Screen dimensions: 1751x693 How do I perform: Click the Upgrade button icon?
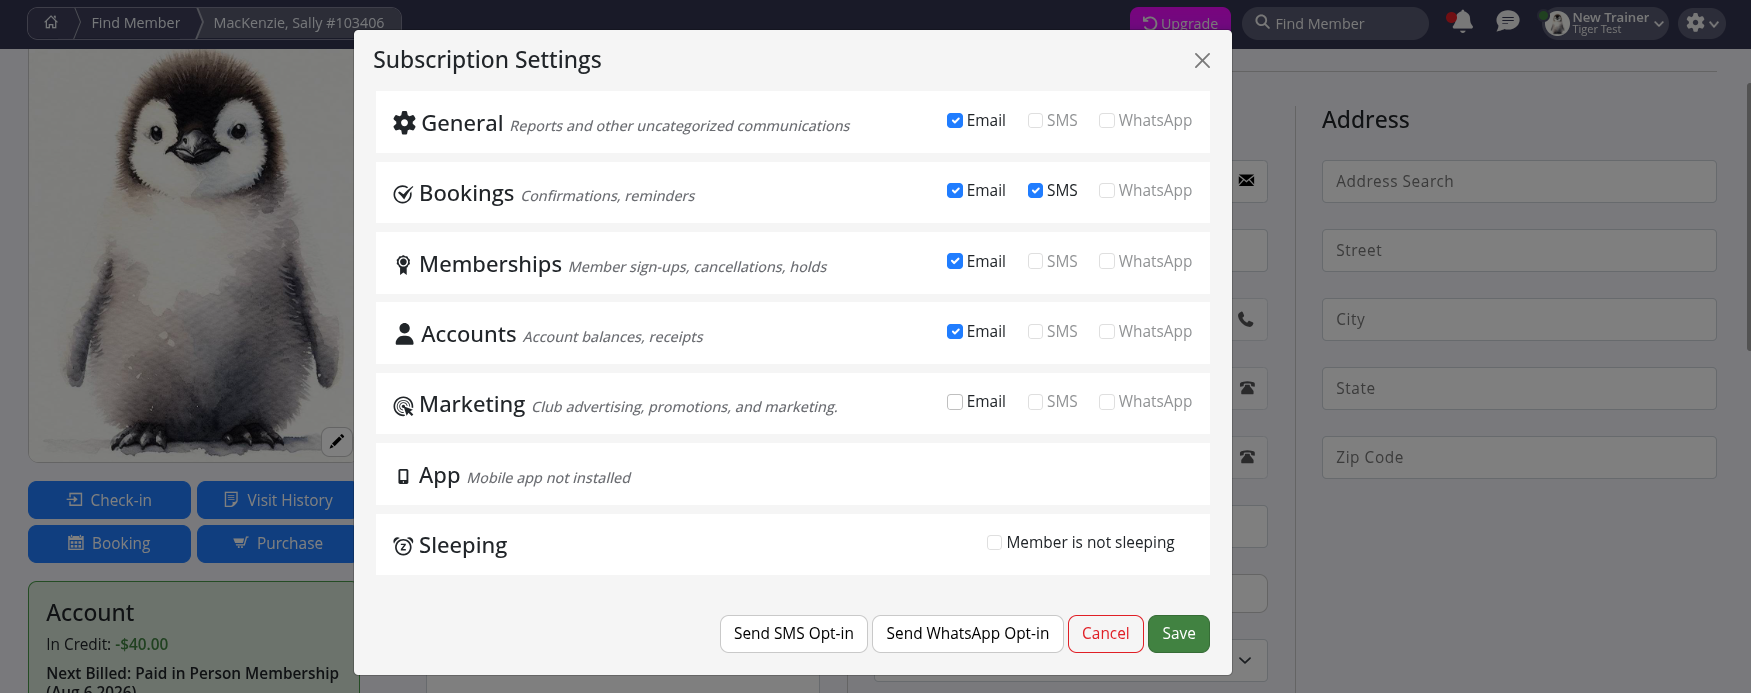[x=1150, y=23]
